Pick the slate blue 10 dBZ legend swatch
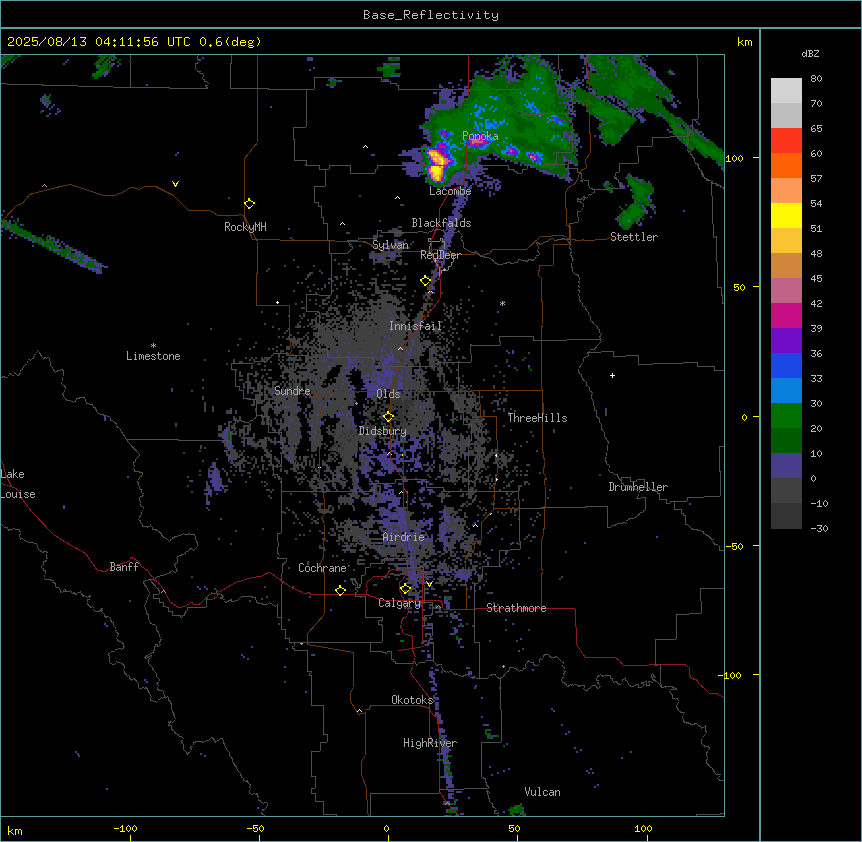This screenshot has height=842, width=862. (x=786, y=466)
